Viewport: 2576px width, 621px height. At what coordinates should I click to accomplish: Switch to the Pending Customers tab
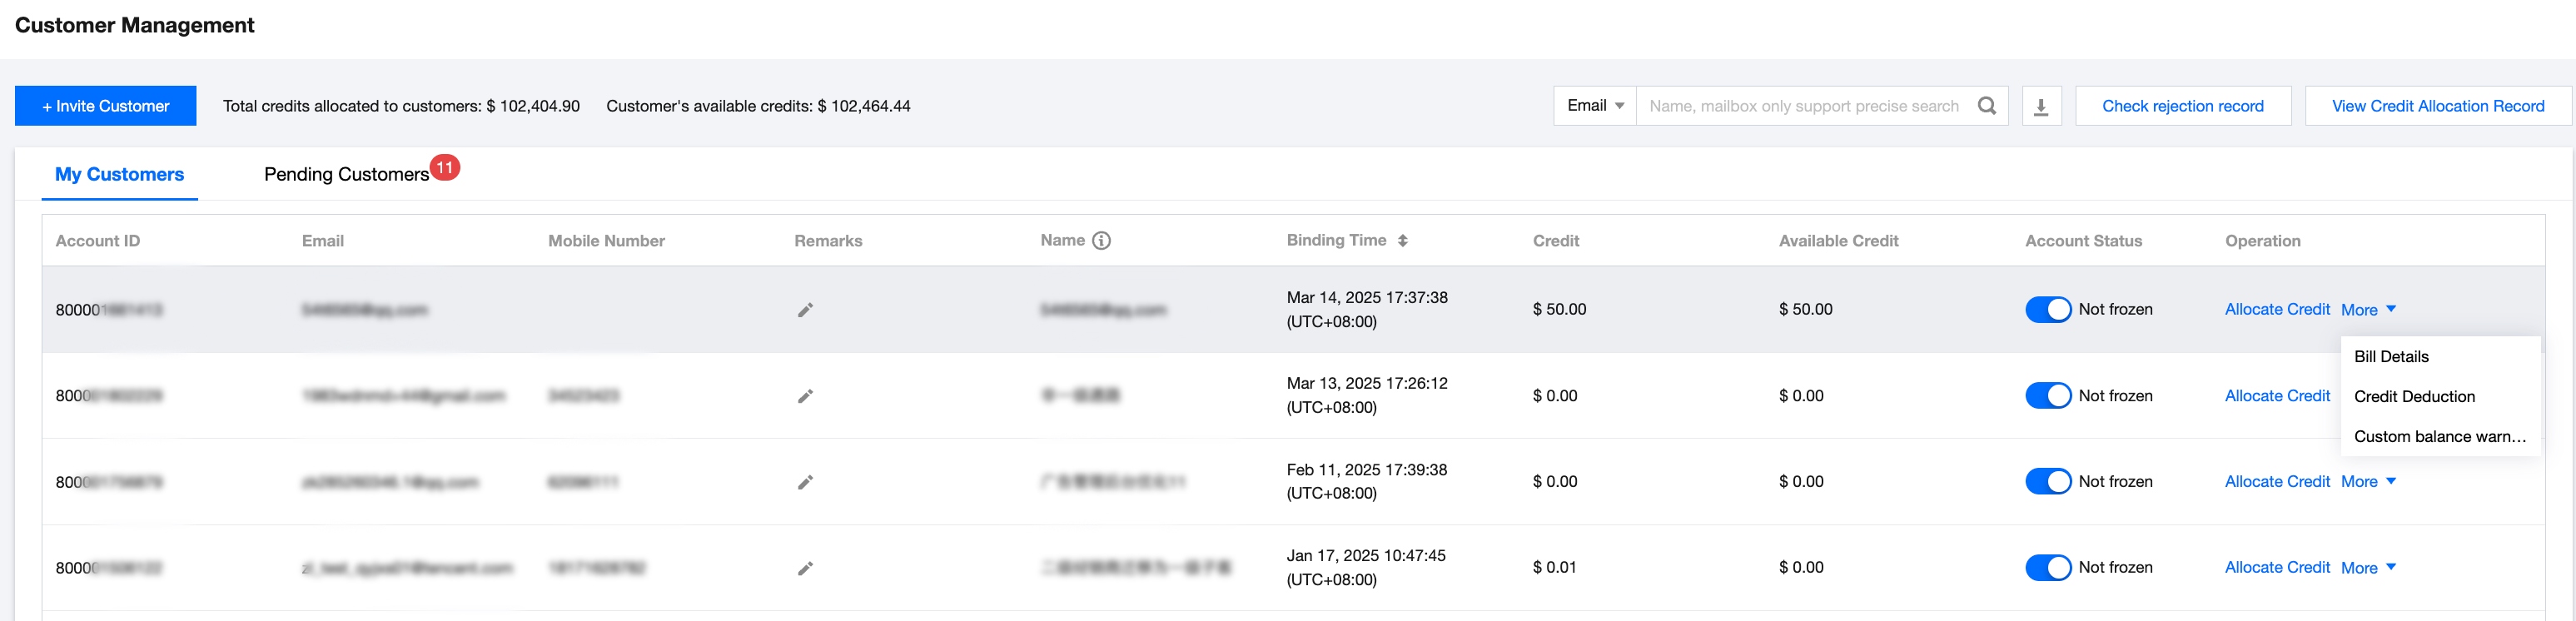pos(346,175)
